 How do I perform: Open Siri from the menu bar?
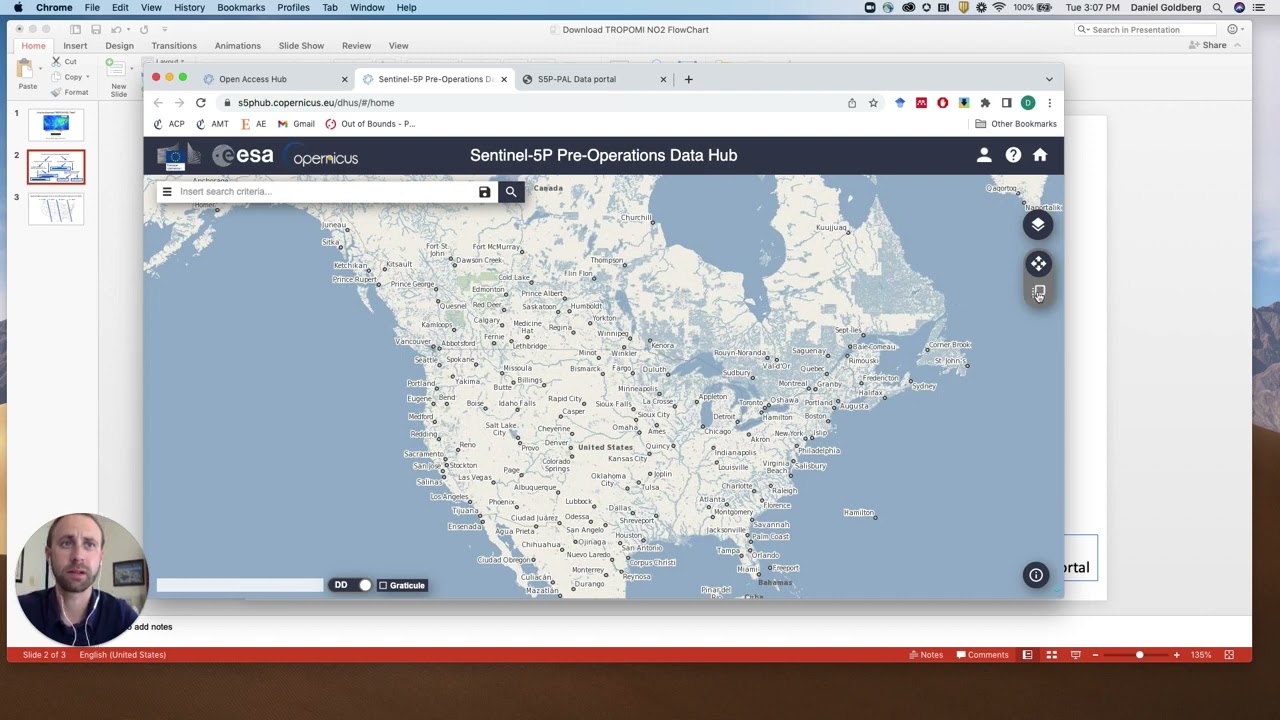[1240, 8]
